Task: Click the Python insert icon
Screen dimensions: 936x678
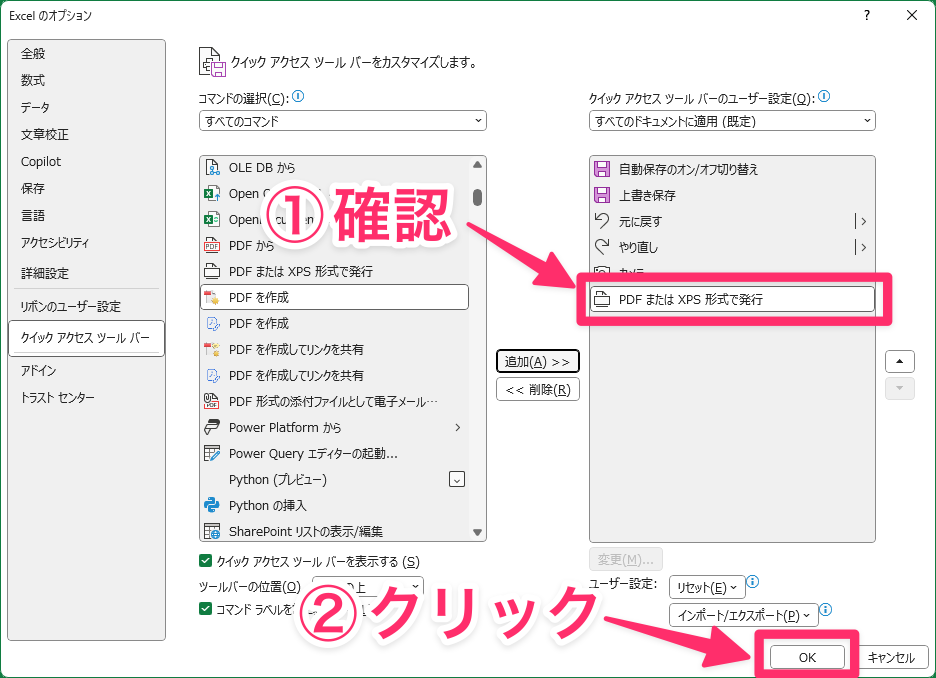Action: pyautogui.click(x=212, y=506)
